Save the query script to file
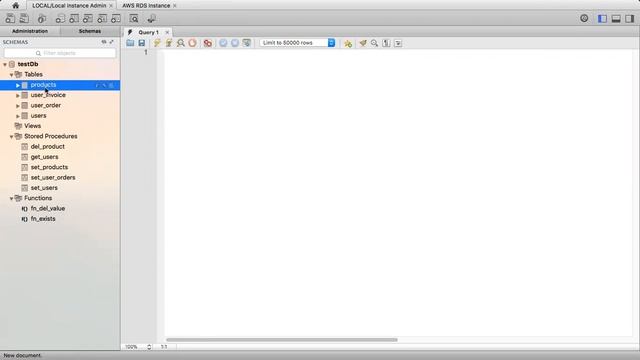 [x=142, y=43]
